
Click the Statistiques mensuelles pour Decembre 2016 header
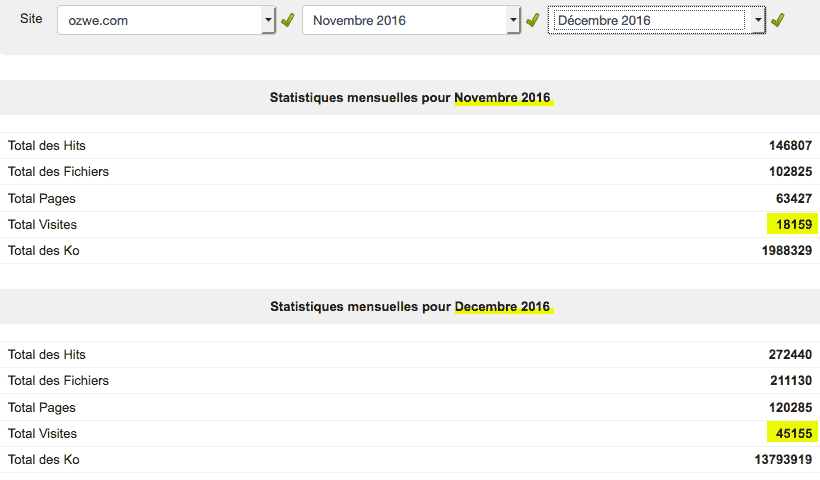(x=410, y=306)
